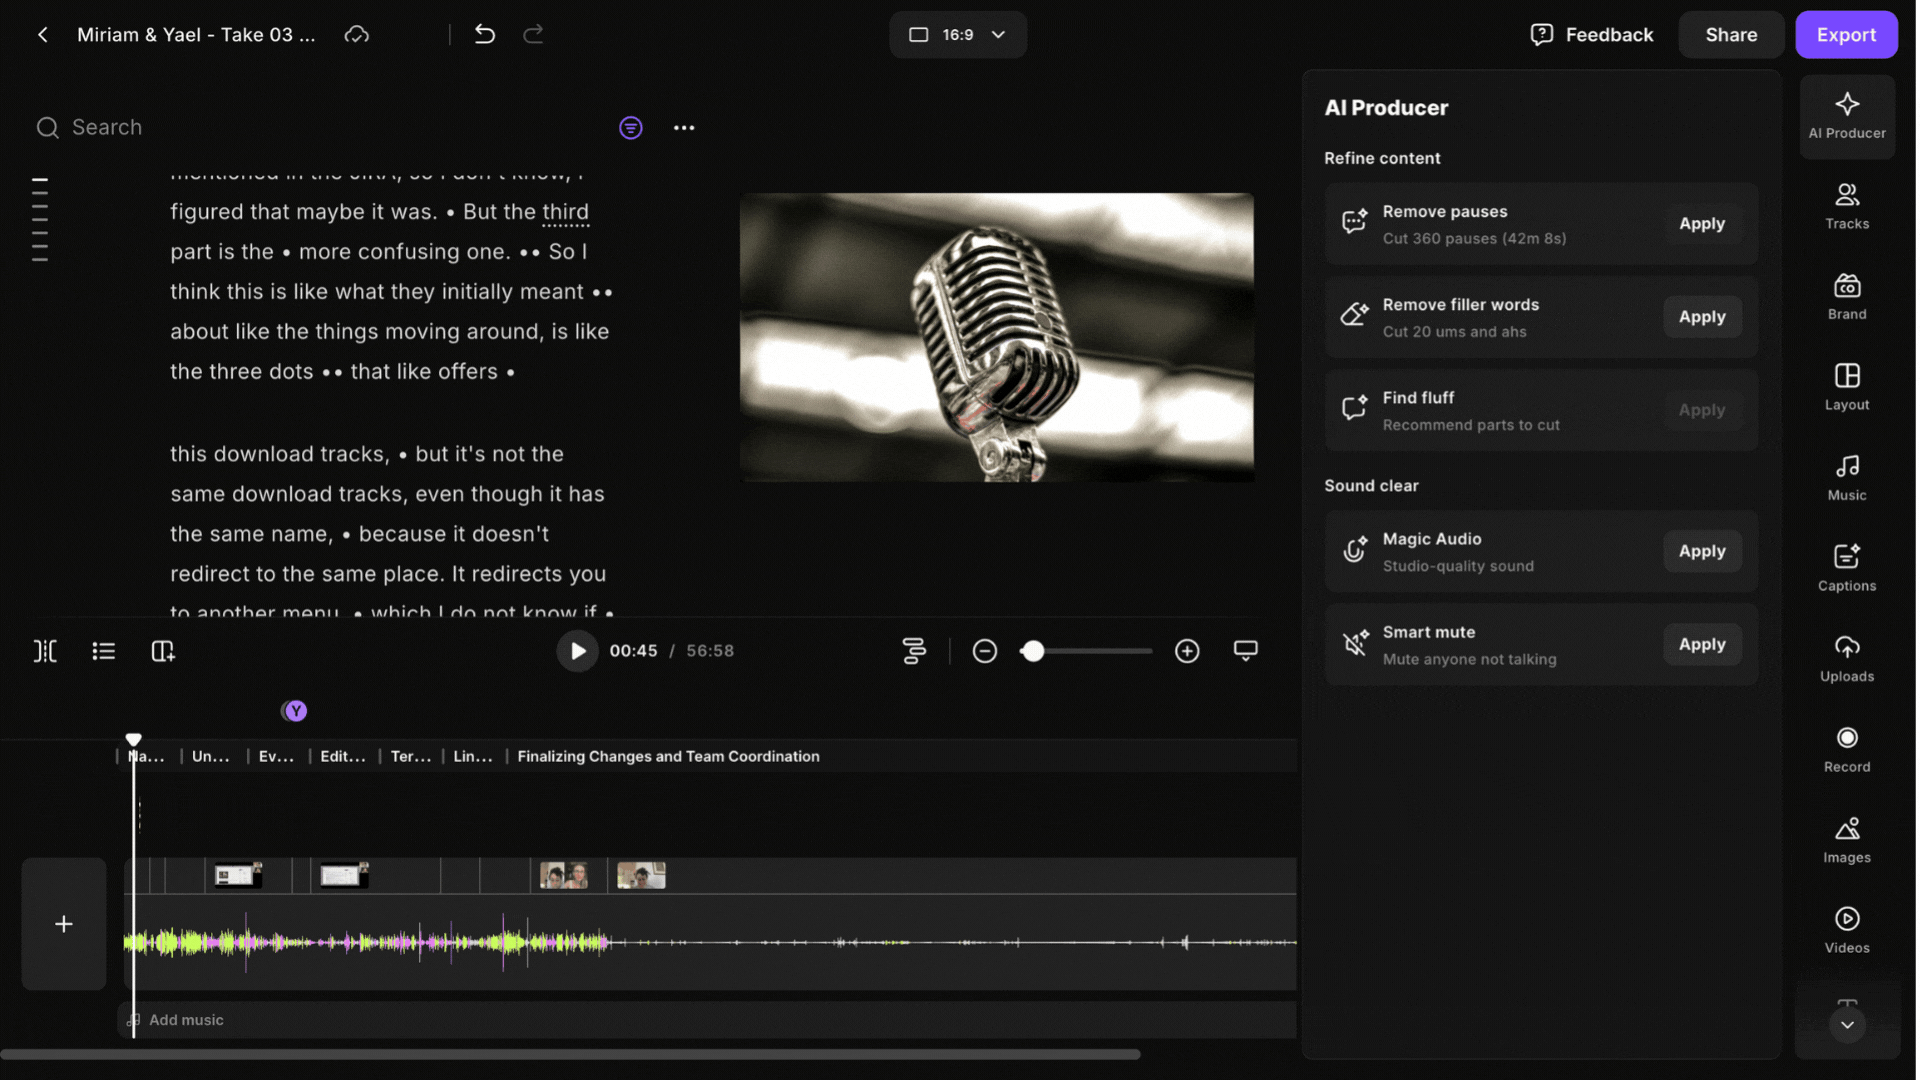This screenshot has height=1080, width=1920.
Task: Open the Feedback dialog
Action: click(x=1592, y=35)
